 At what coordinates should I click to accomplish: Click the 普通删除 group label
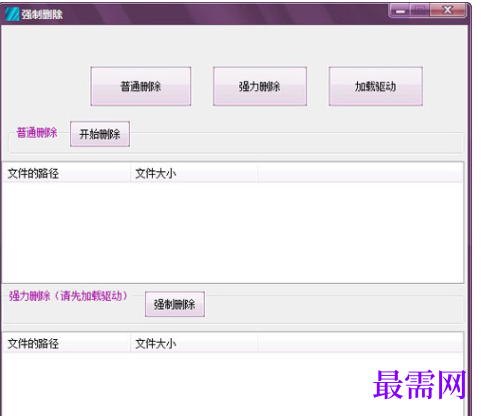pyautogui.click(x=37, y=133)
